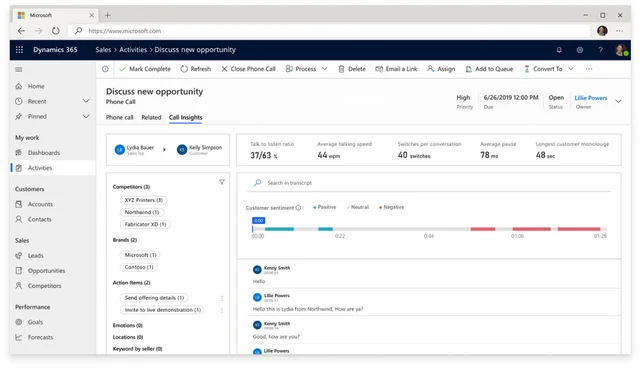Reload the page with browser refresh

pyautogui.click(x=56, y=31)
